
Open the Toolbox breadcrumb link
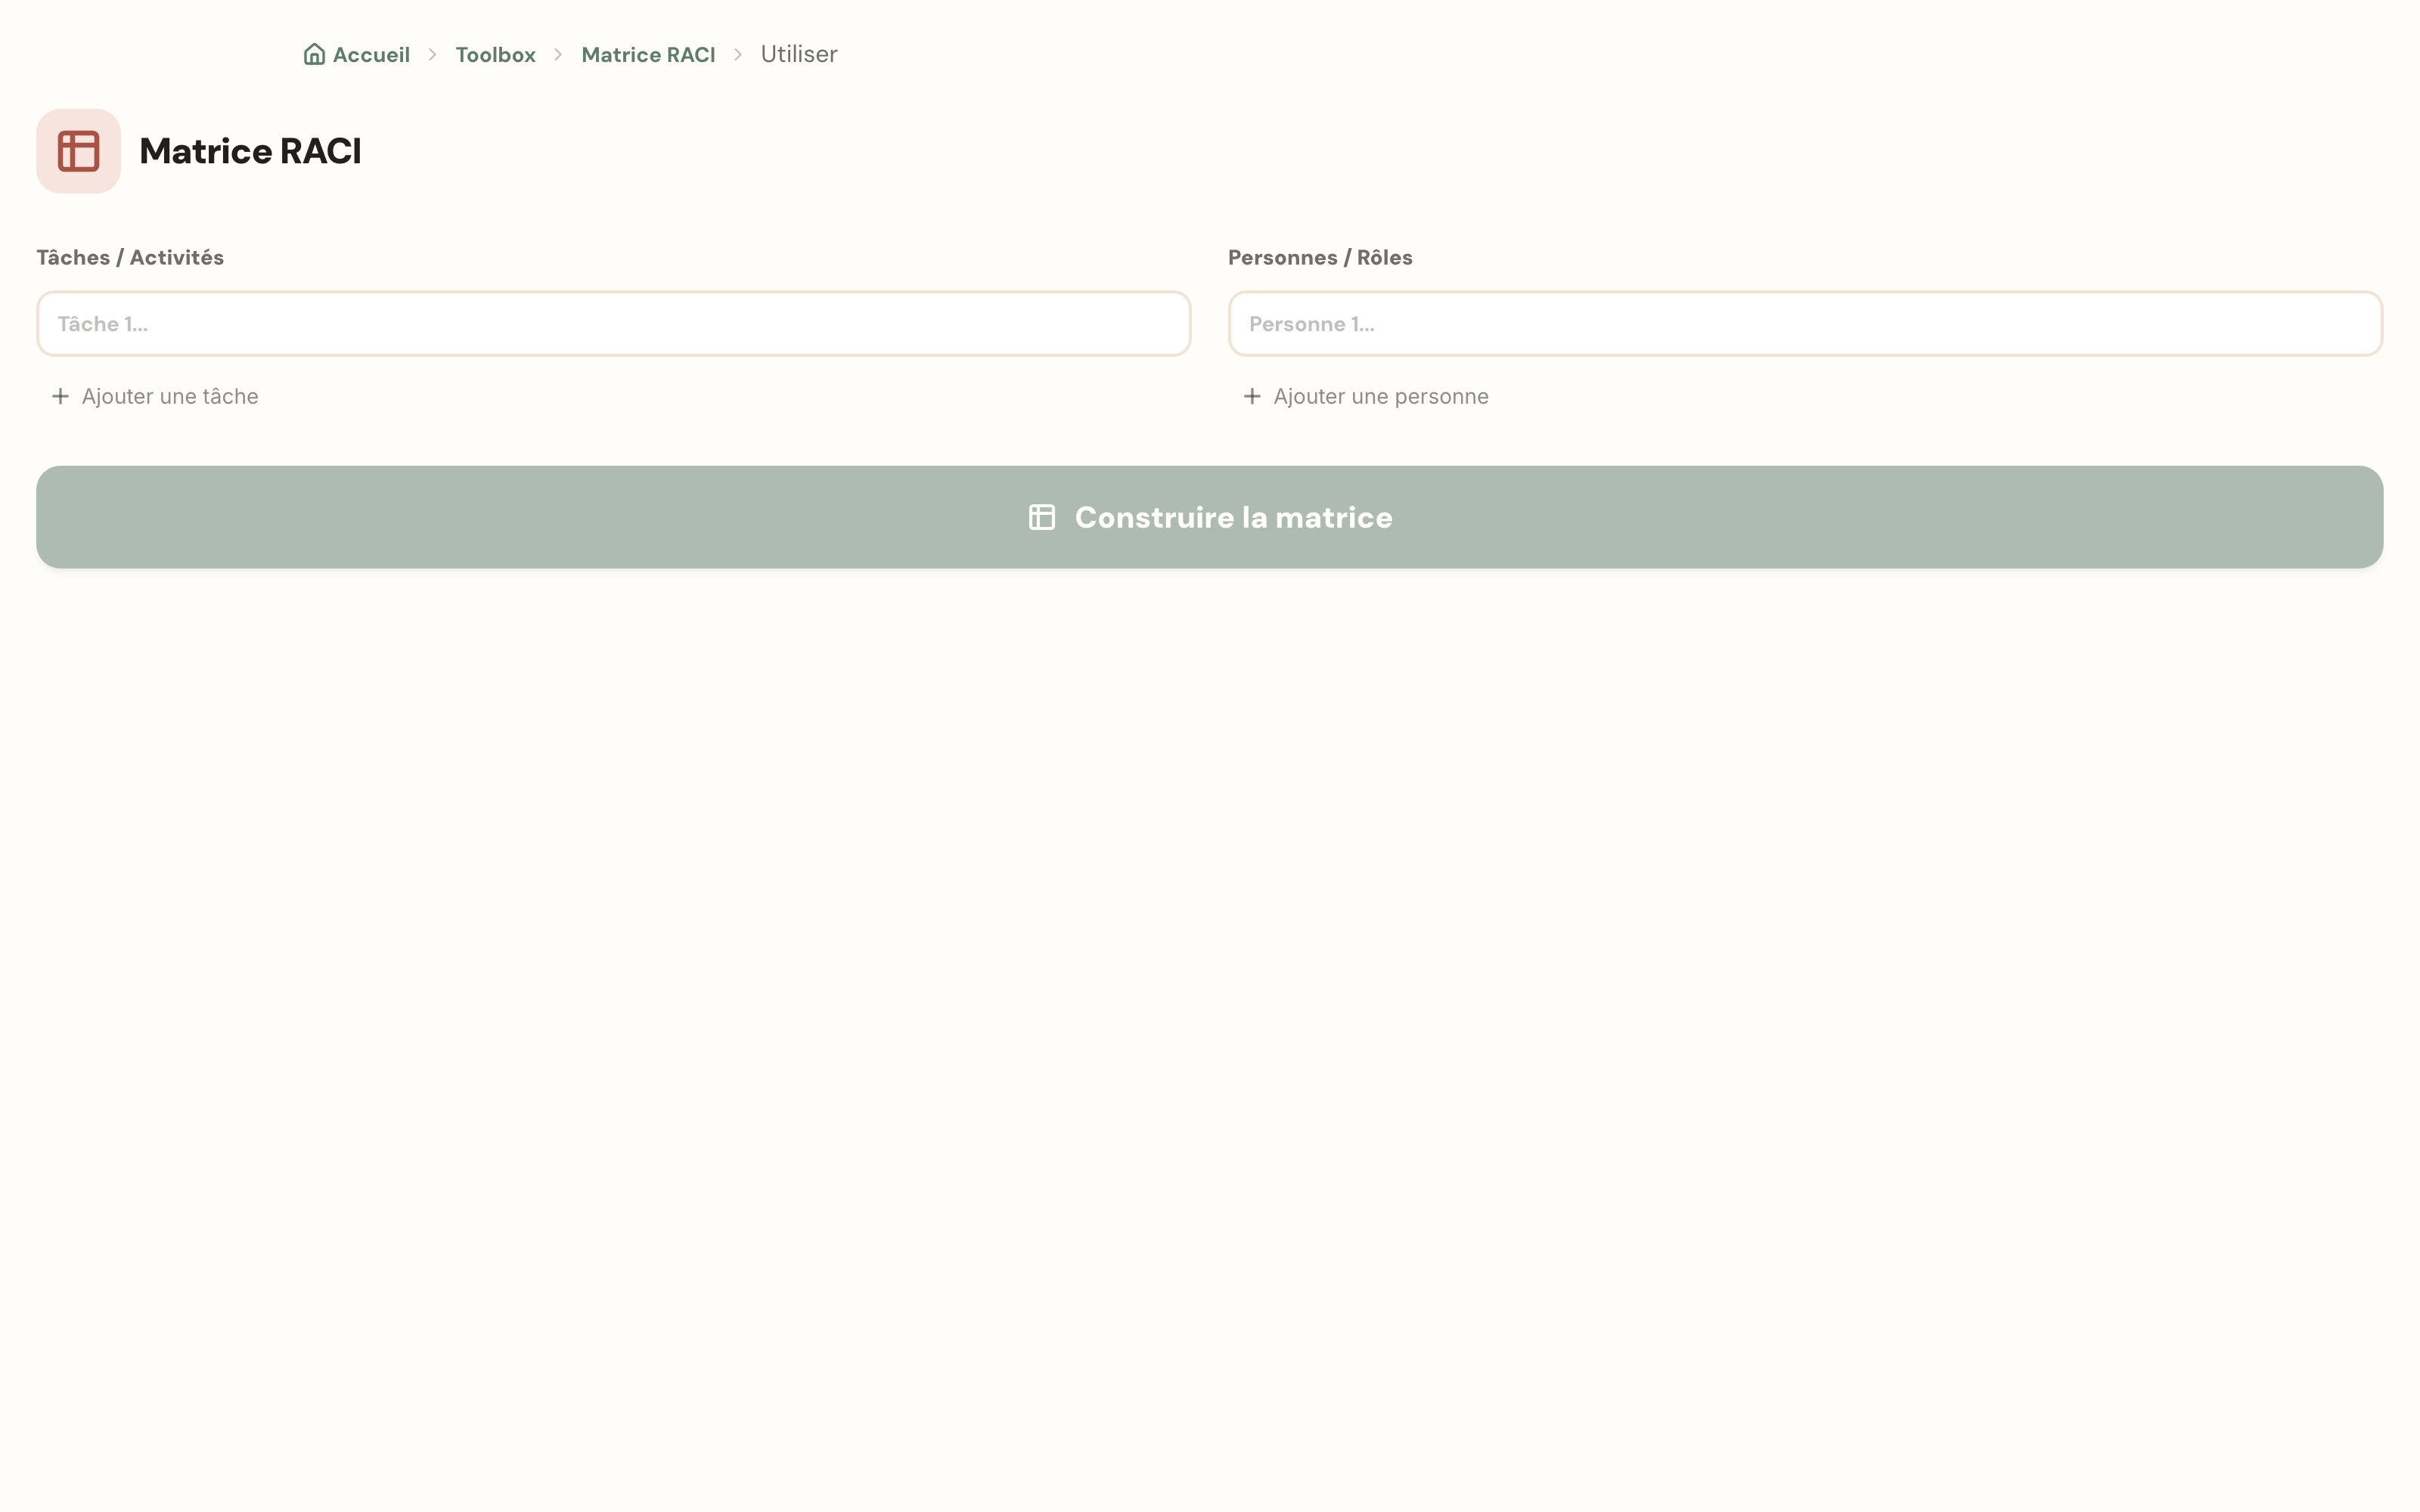[x=495, y=54]
